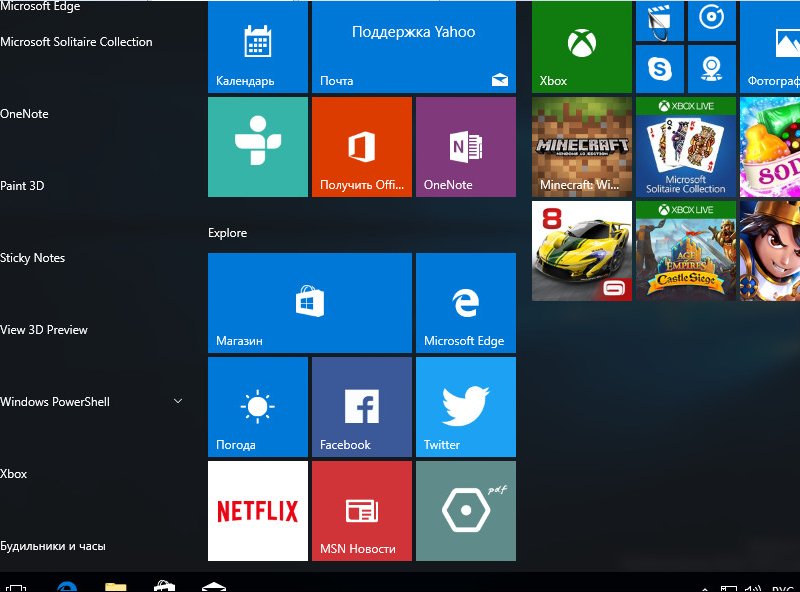Screen dimensions: 800x592
Task: Open the Microsoft Solitaire Collection tile
Action: point(686,147)
